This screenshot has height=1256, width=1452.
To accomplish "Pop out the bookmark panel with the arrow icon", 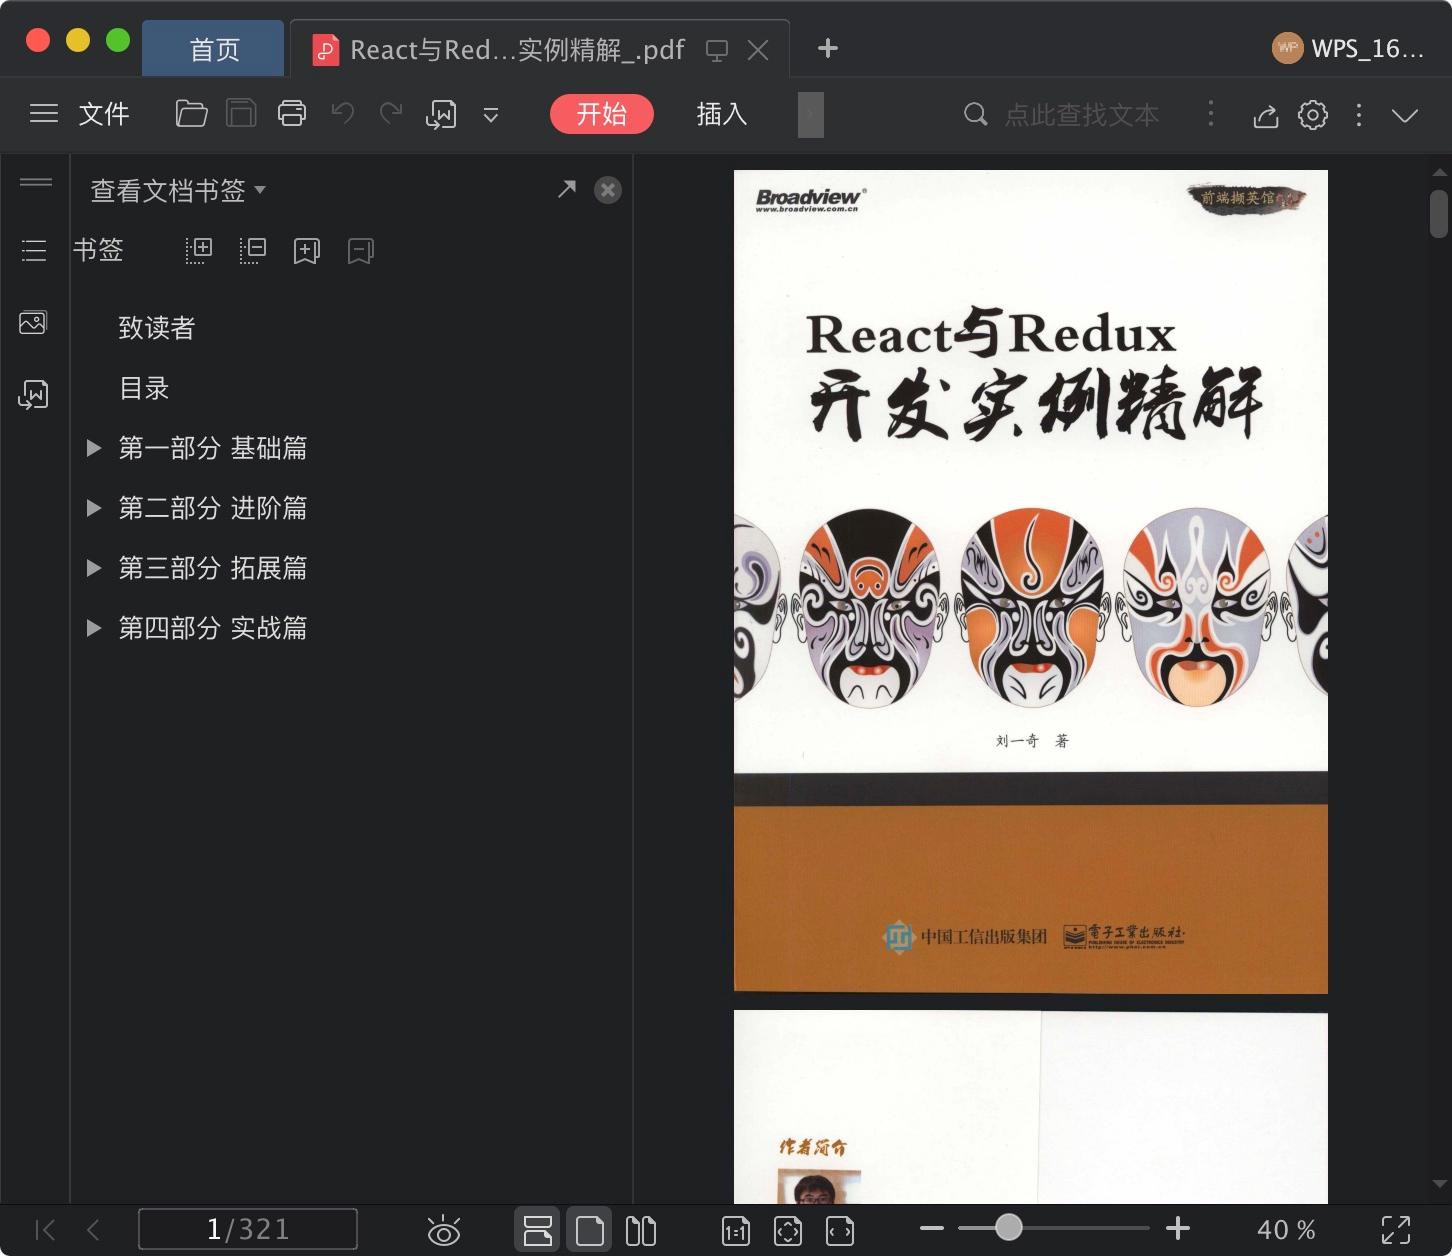I will pos(567,189).
